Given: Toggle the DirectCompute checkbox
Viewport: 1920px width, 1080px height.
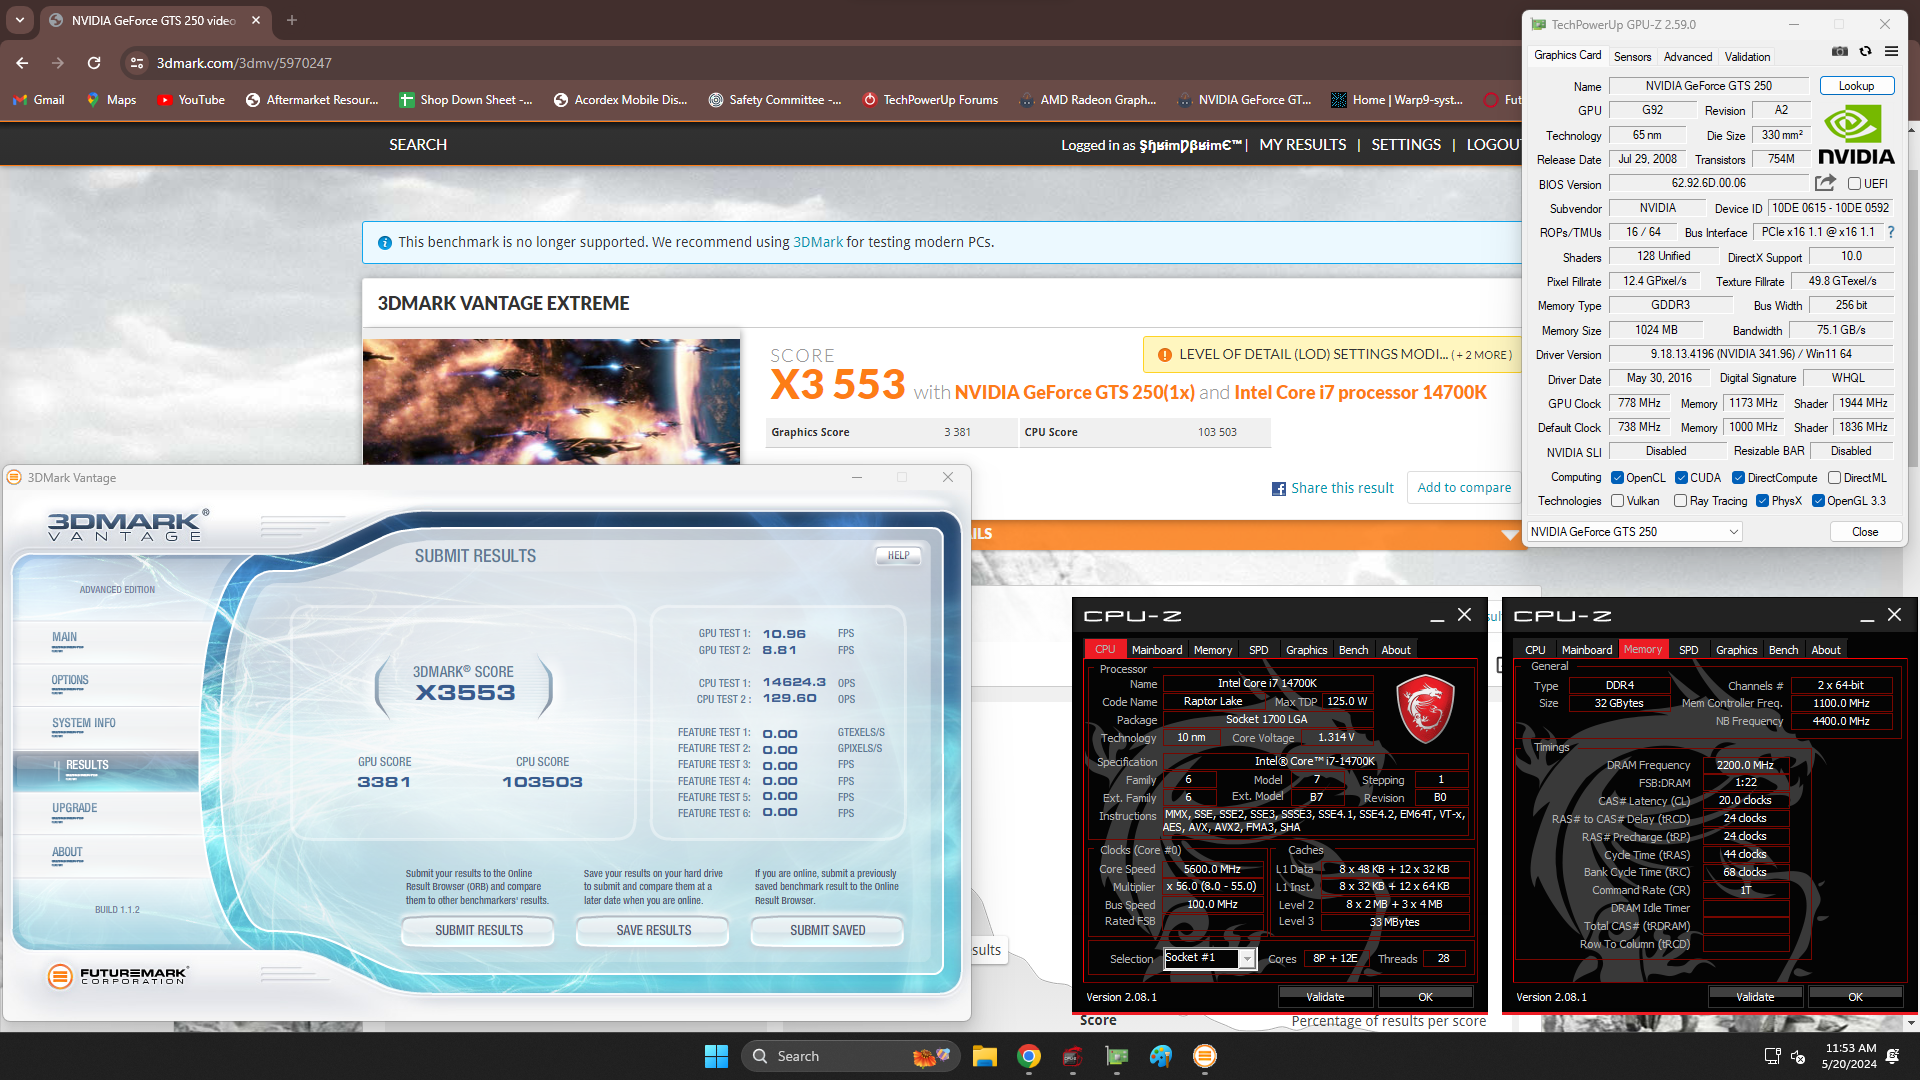Looking at the screenshot, I should click(1738, 478).
